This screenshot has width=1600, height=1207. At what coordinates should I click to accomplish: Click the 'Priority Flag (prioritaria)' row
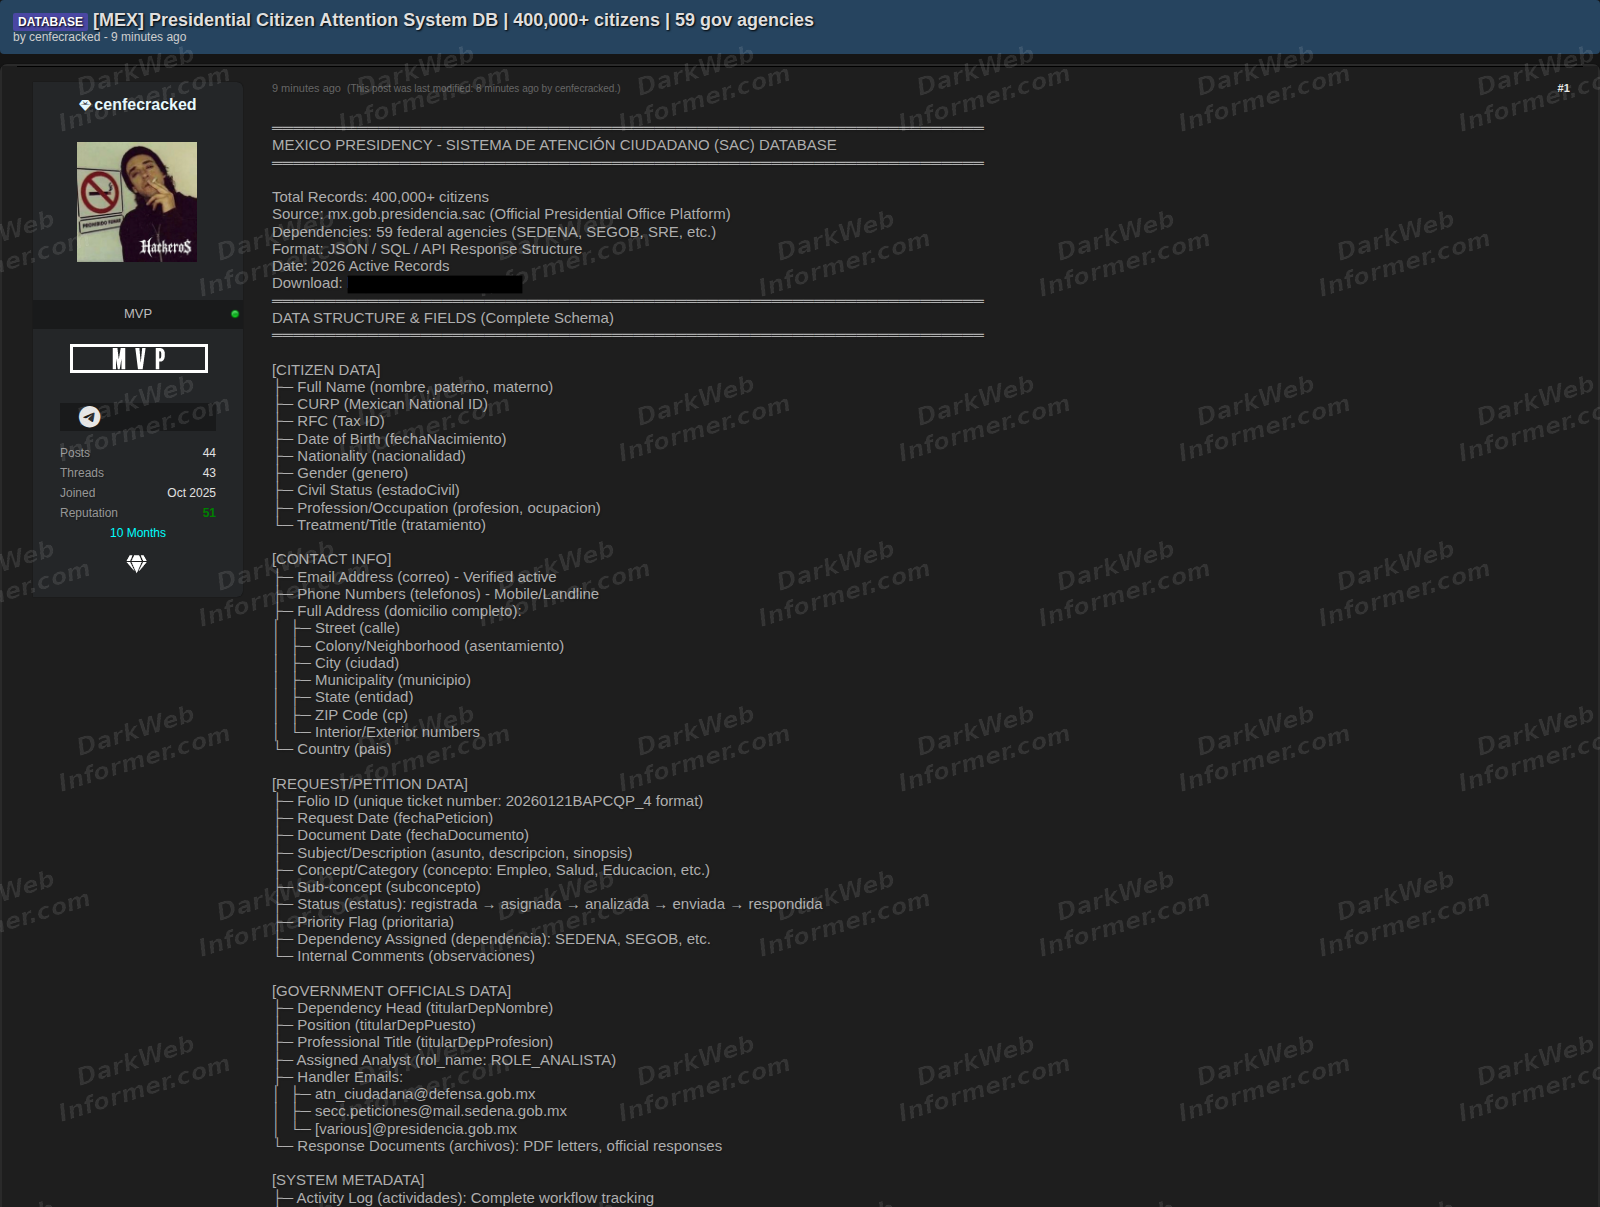pyautogui.click(x=375, y=922)
